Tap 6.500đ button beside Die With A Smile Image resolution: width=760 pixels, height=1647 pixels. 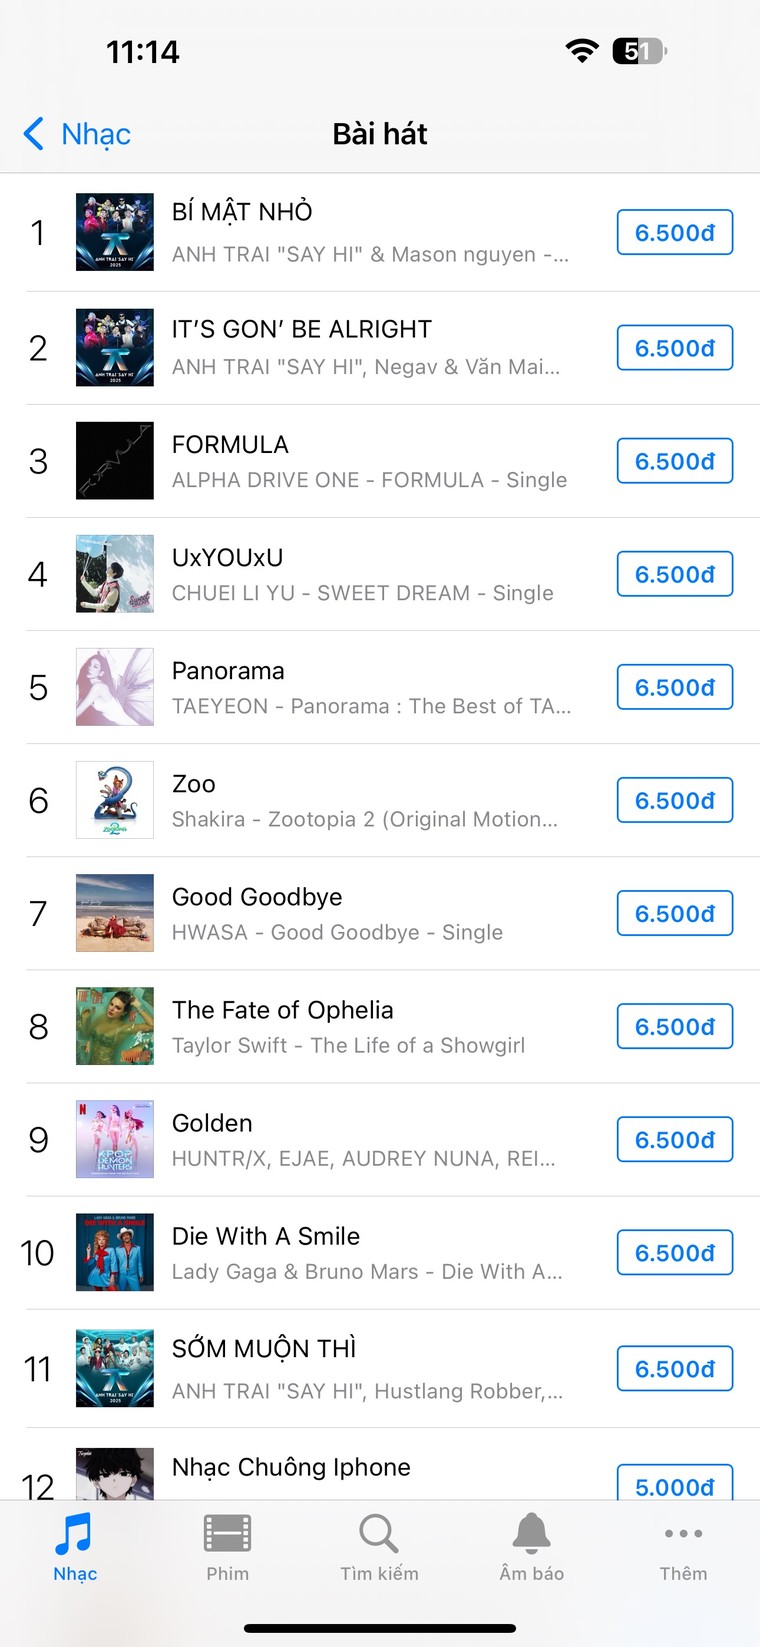675,1253
